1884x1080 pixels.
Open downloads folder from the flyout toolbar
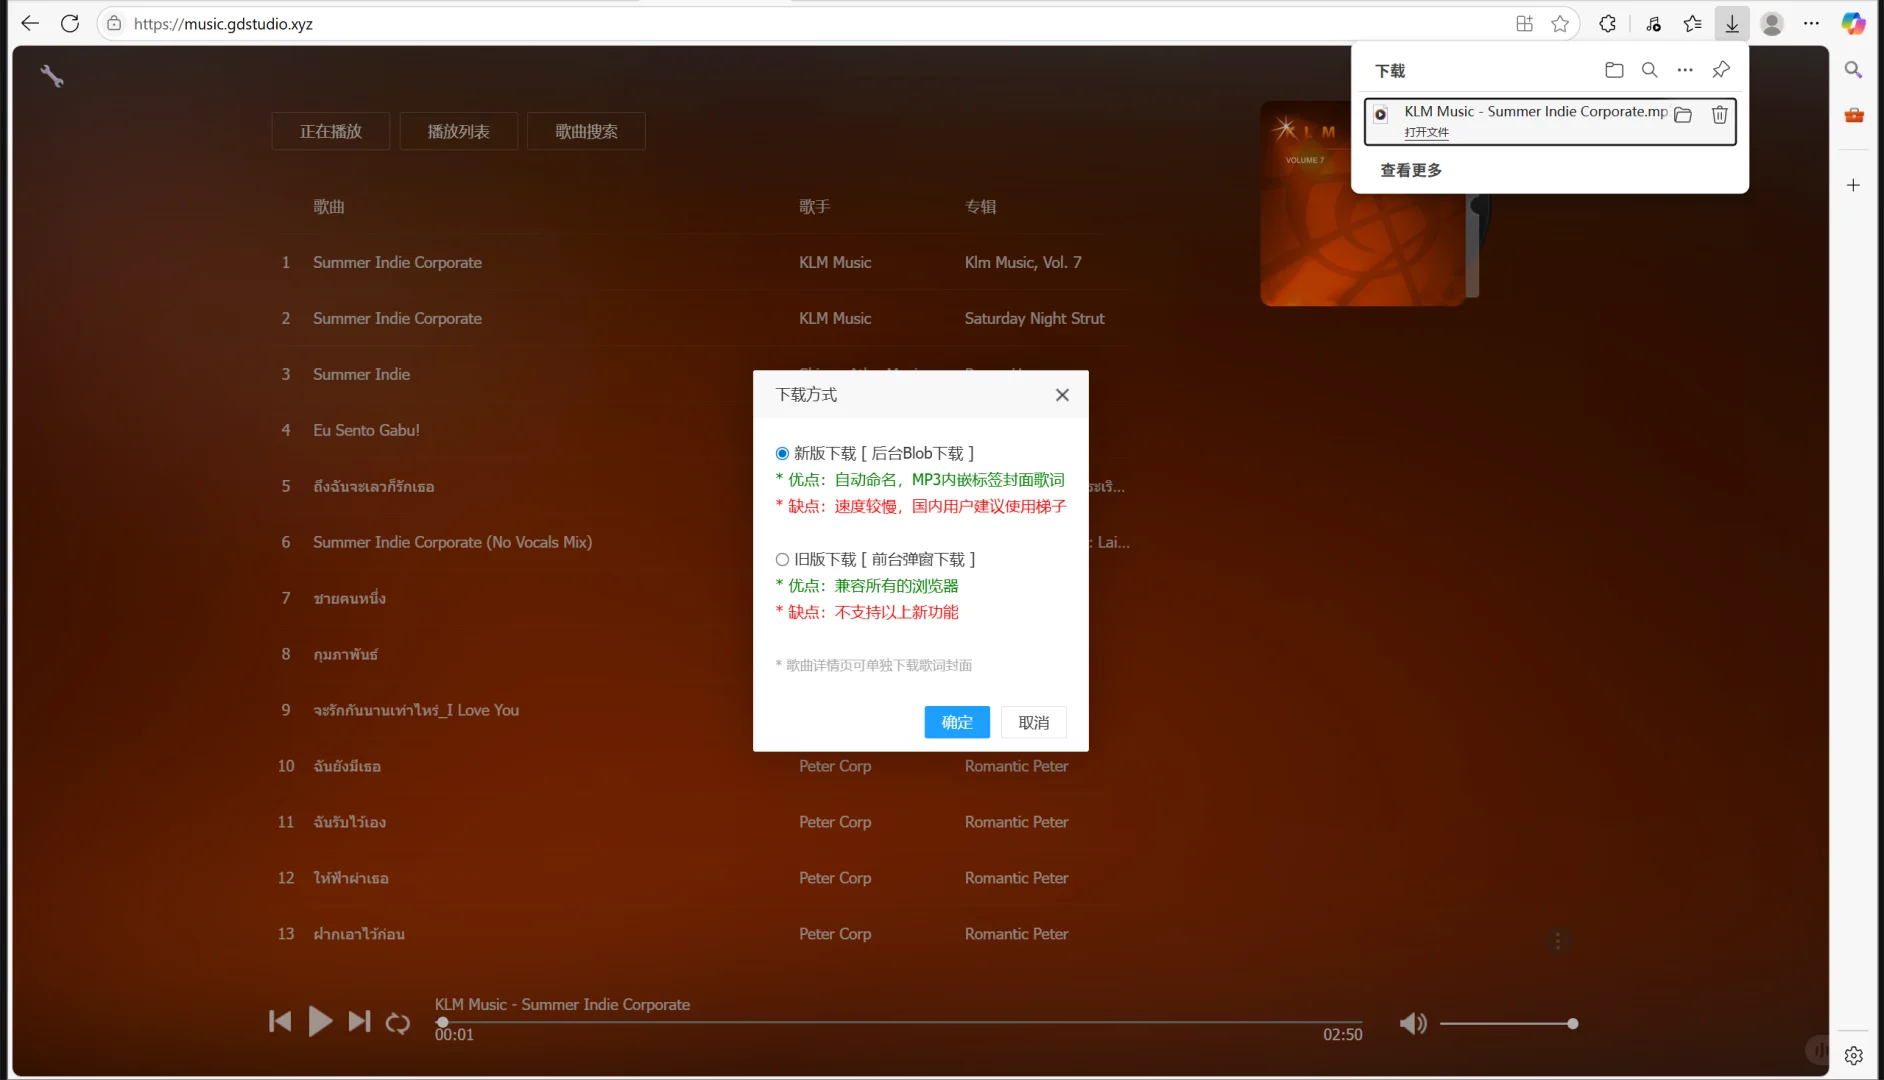click(1614, 70)
